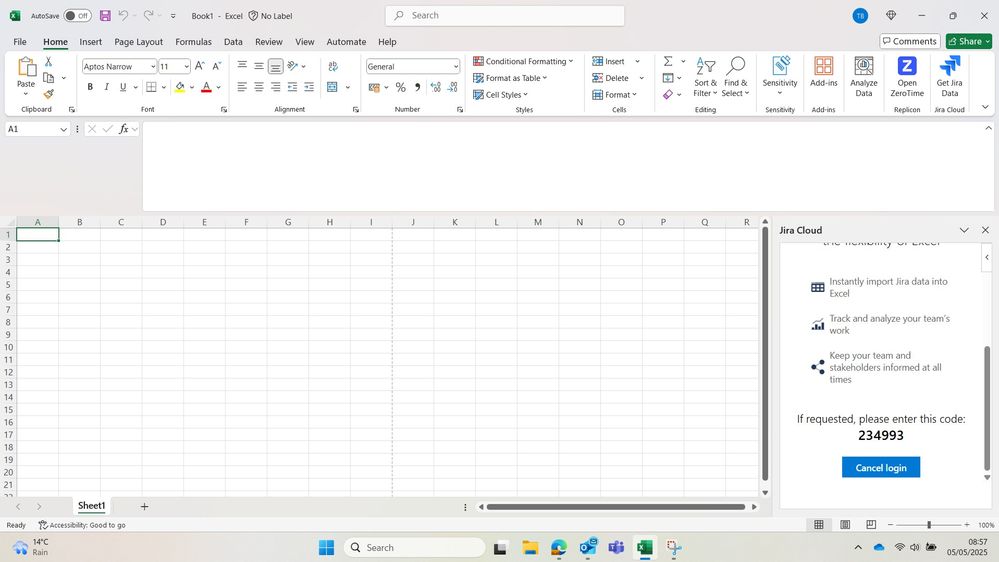Open the File menu
The height and width of the screenshot is (562, 999).
tap(20, 41)
